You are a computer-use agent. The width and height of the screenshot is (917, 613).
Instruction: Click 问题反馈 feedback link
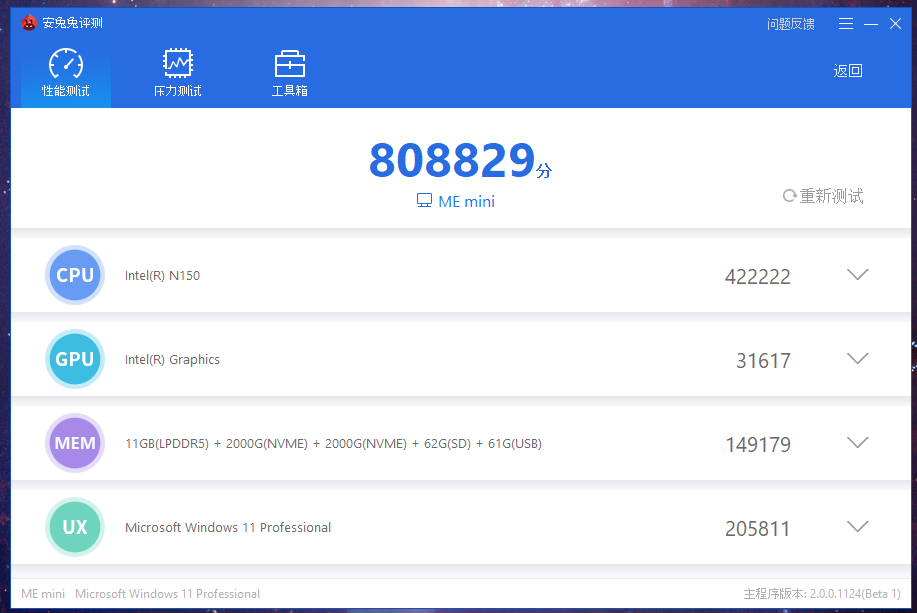click(791, 24)
